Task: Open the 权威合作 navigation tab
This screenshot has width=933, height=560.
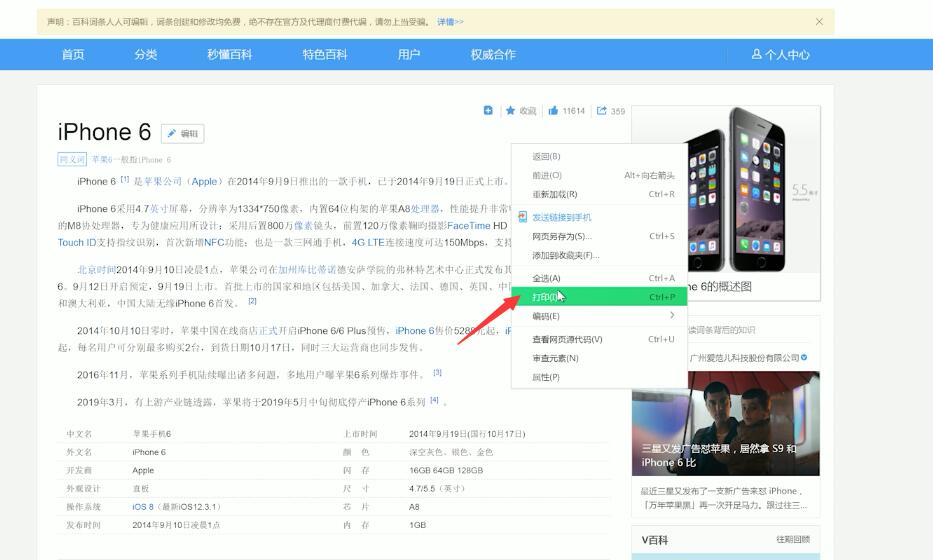Action: [493, 54]
